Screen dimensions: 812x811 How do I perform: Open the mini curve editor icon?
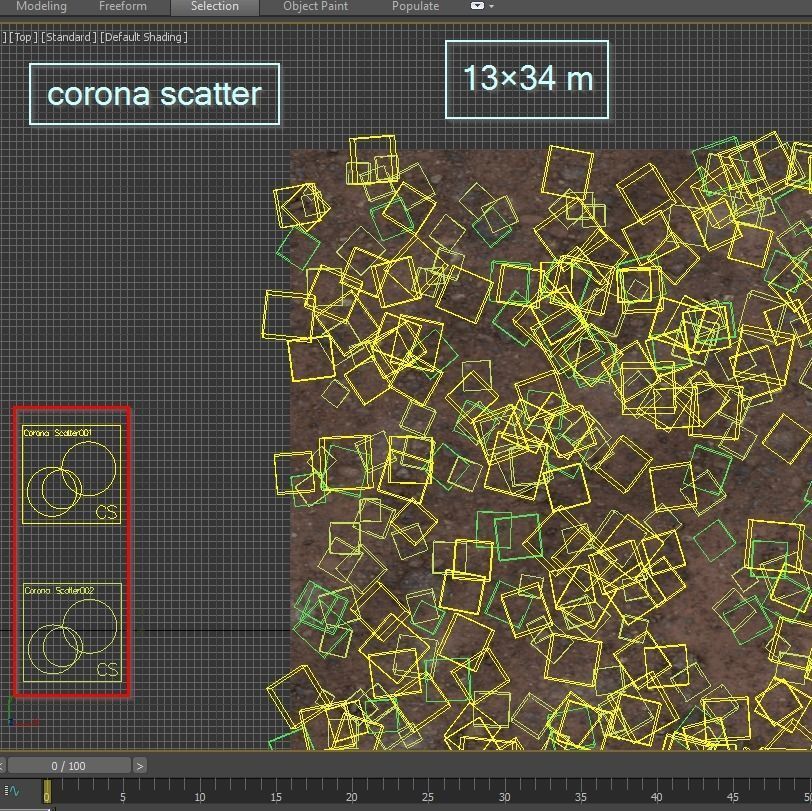12,791
